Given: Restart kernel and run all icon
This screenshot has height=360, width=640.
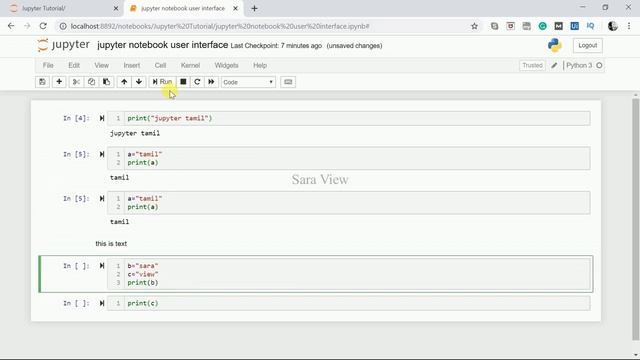Looking at the screenshot, I should pos(211,82).
